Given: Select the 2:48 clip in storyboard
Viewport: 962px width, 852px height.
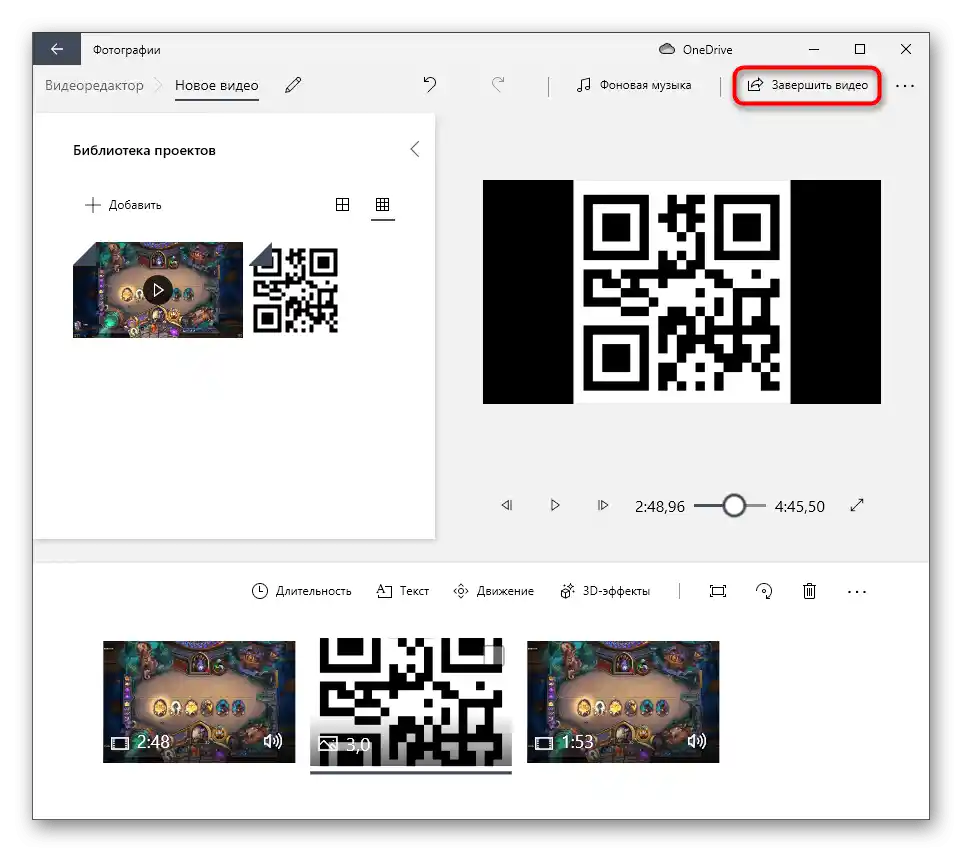Looking at the screenshot, I should pos(199,702).
